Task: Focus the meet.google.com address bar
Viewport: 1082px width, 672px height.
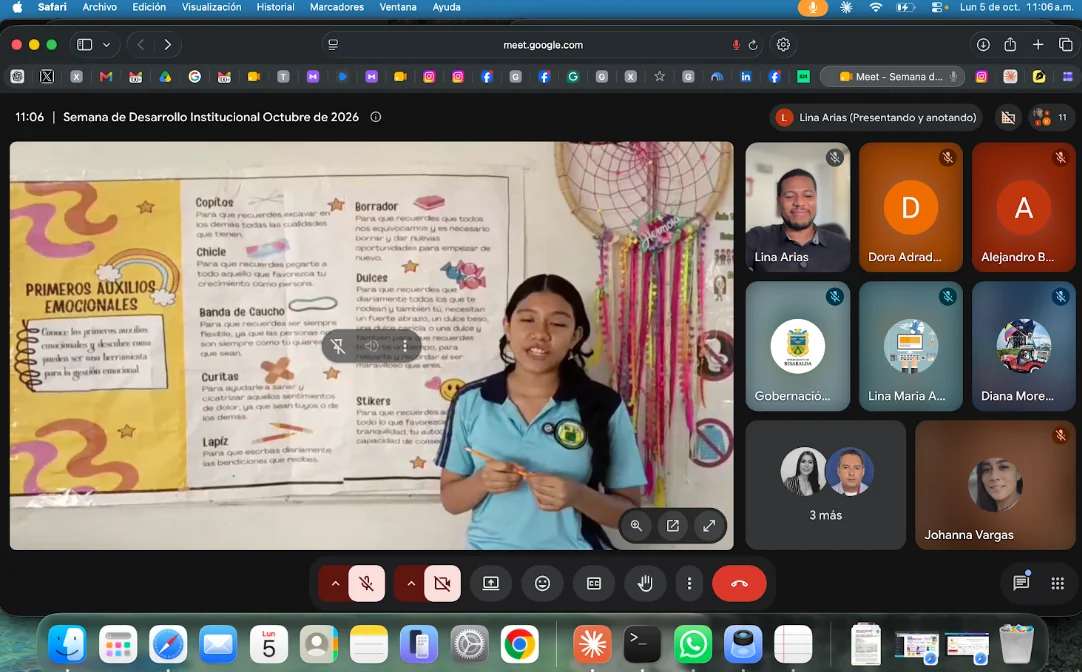Action: click(x=542, y=45)
